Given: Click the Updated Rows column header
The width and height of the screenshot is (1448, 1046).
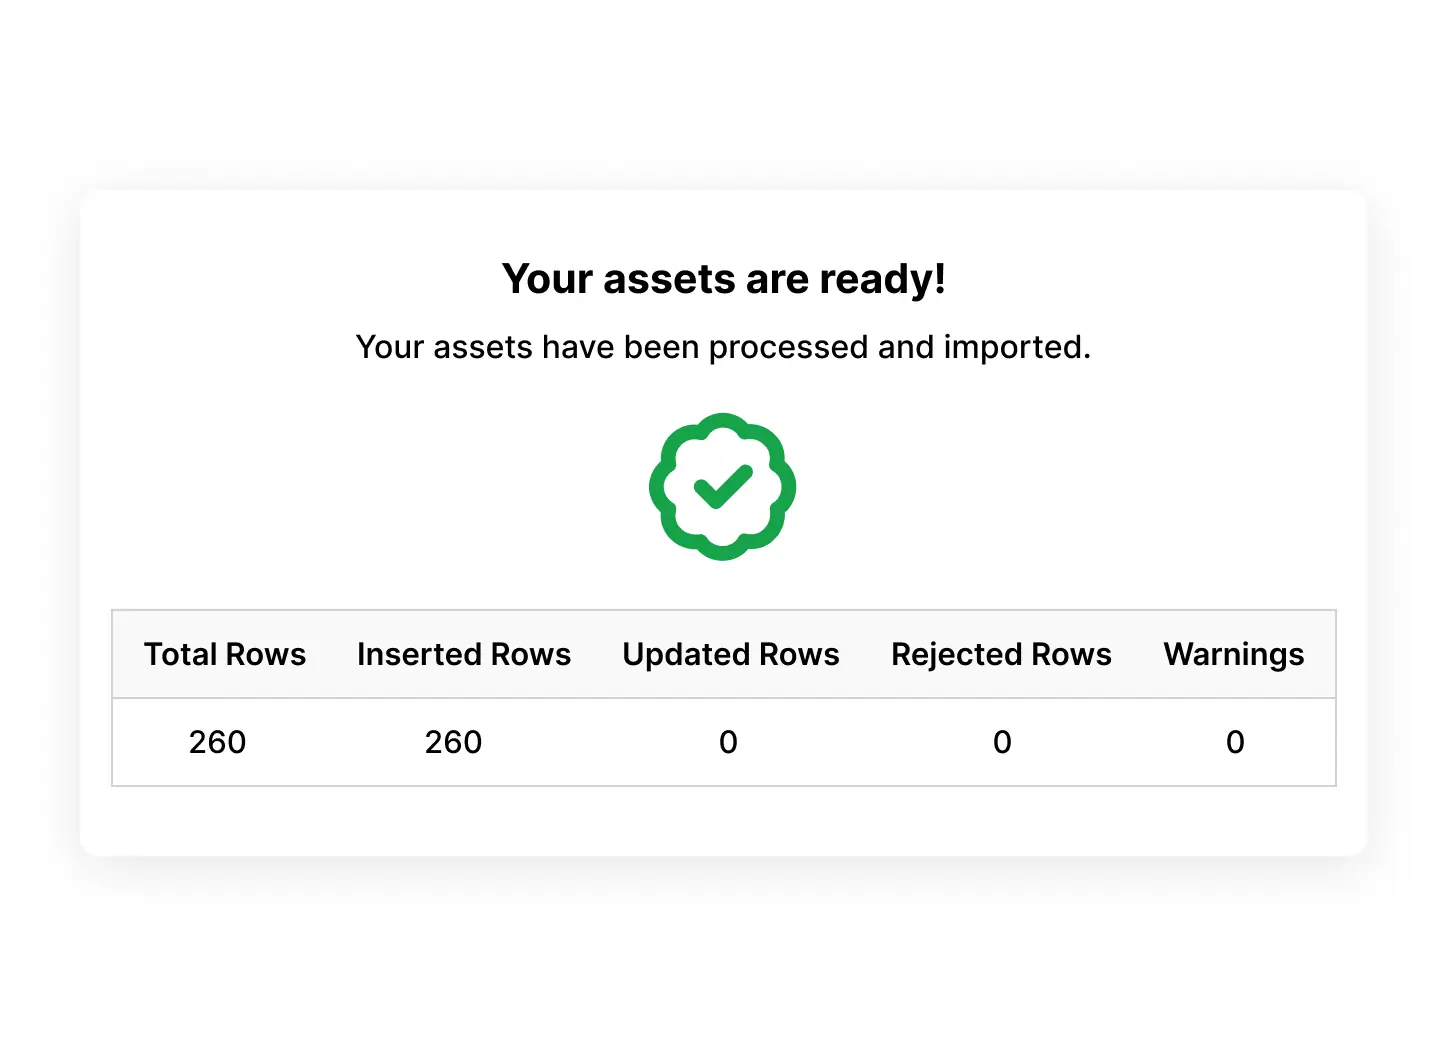Looking at the screenshot, I should pos(731,654).
